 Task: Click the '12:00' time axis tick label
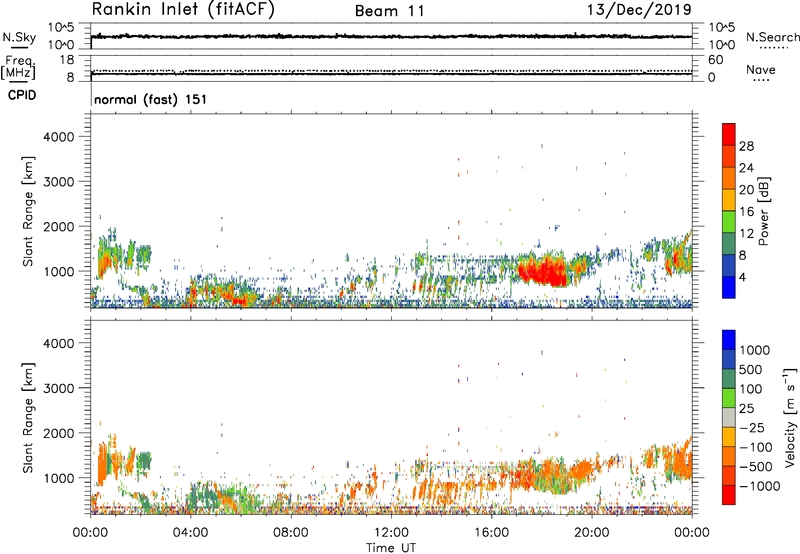click(391, 533)
